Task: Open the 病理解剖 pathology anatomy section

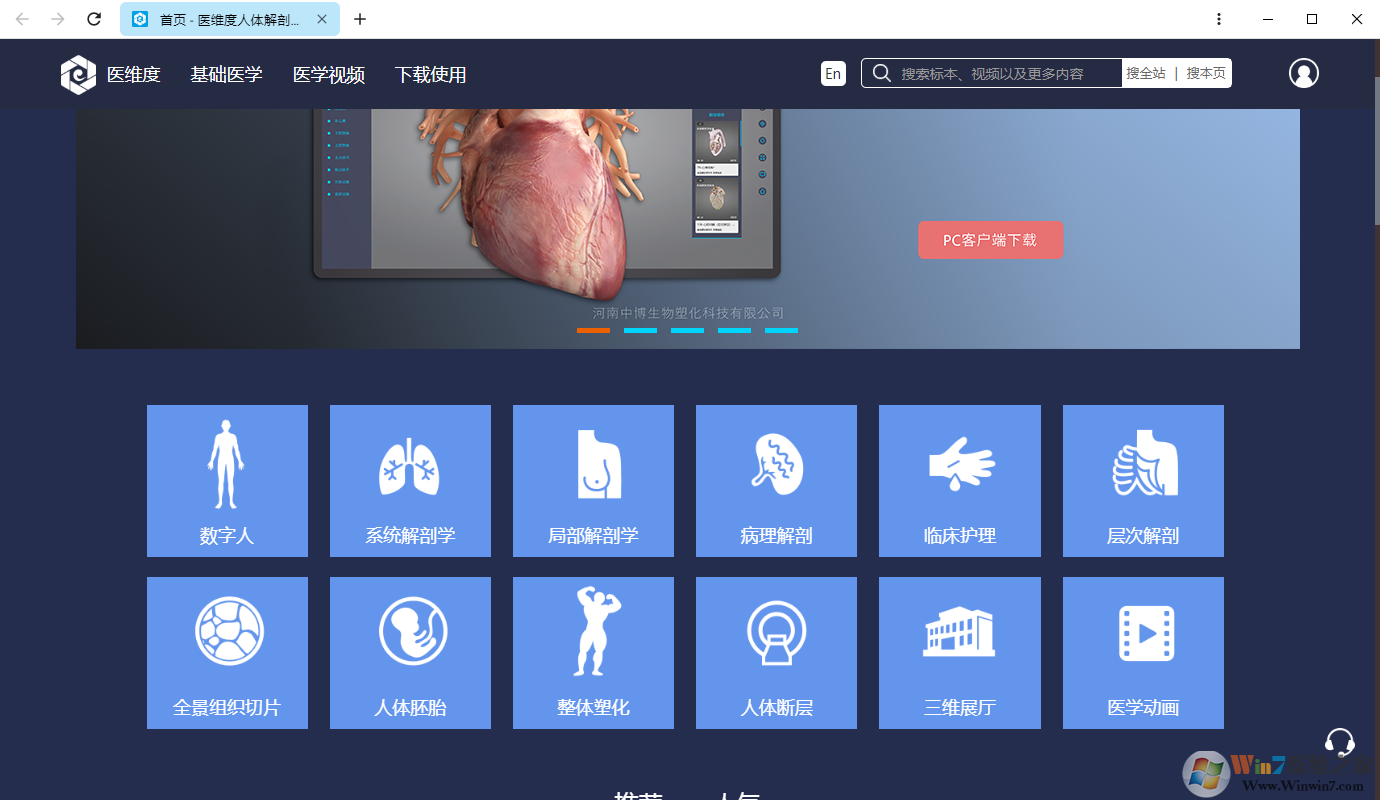Action: (x=776, y=481)
